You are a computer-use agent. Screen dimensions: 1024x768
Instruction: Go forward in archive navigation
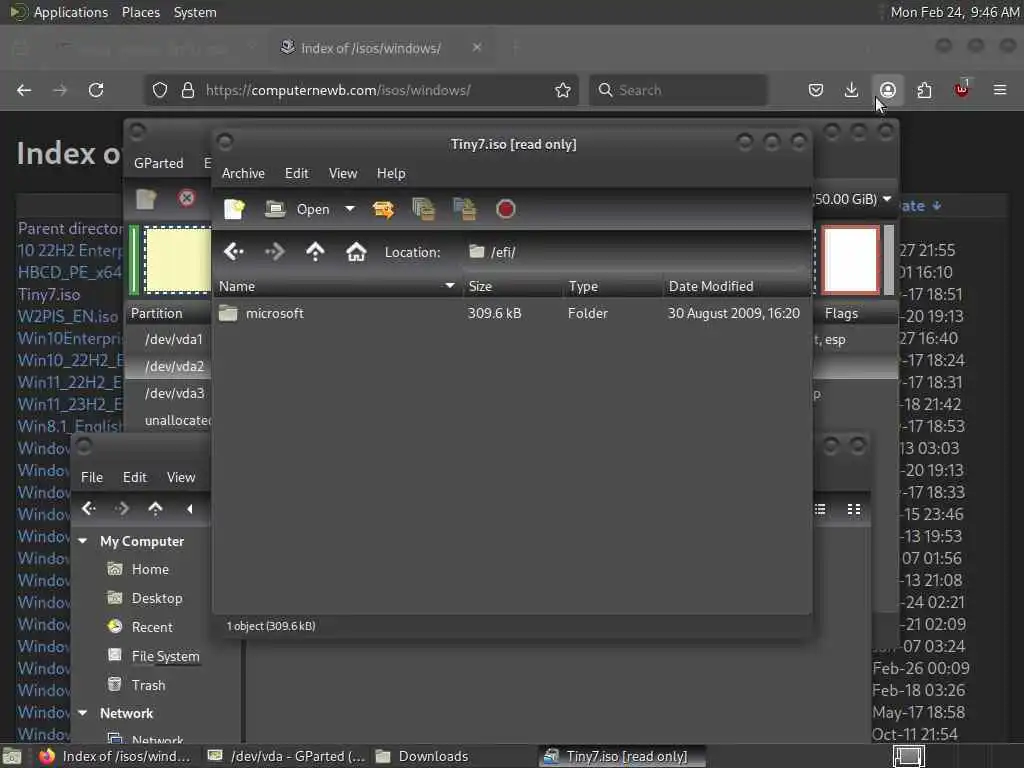point(274,251)
